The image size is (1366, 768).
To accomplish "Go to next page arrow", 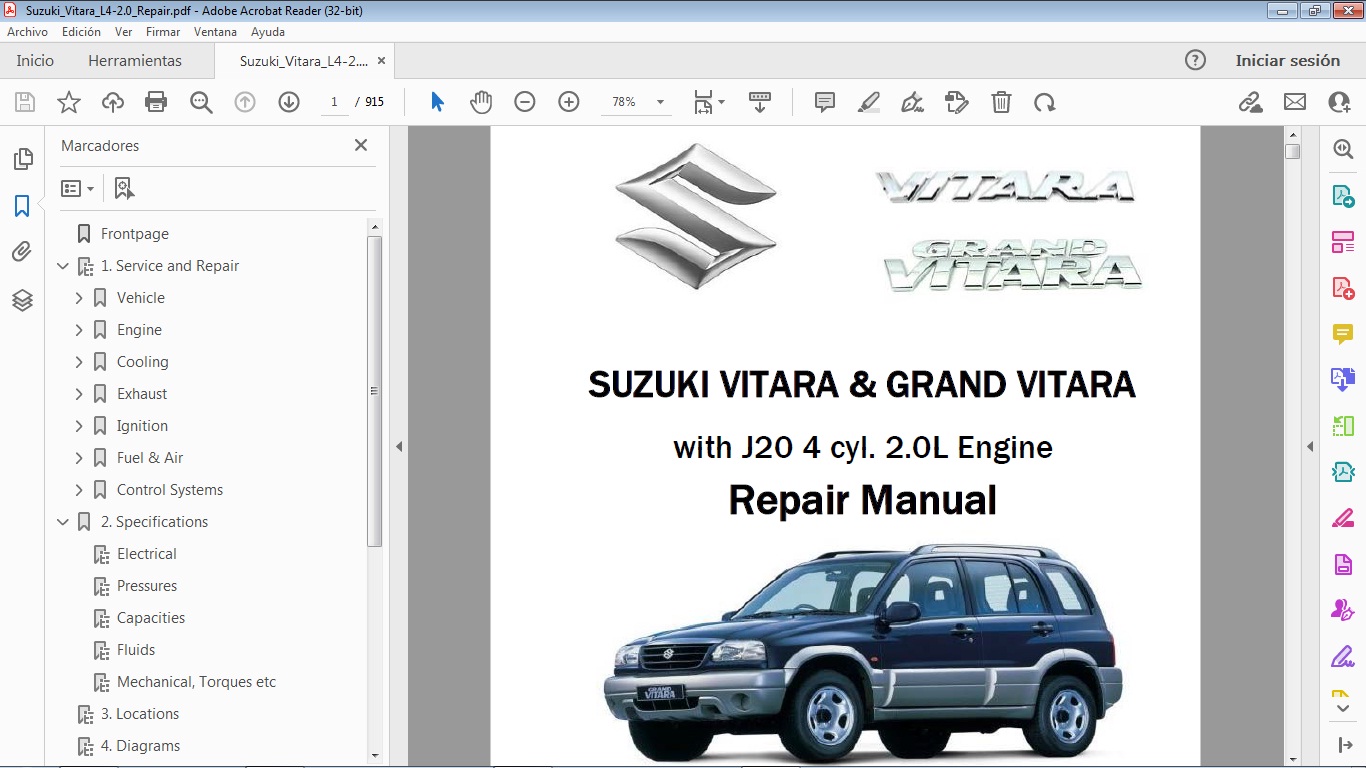I will 289,102.
